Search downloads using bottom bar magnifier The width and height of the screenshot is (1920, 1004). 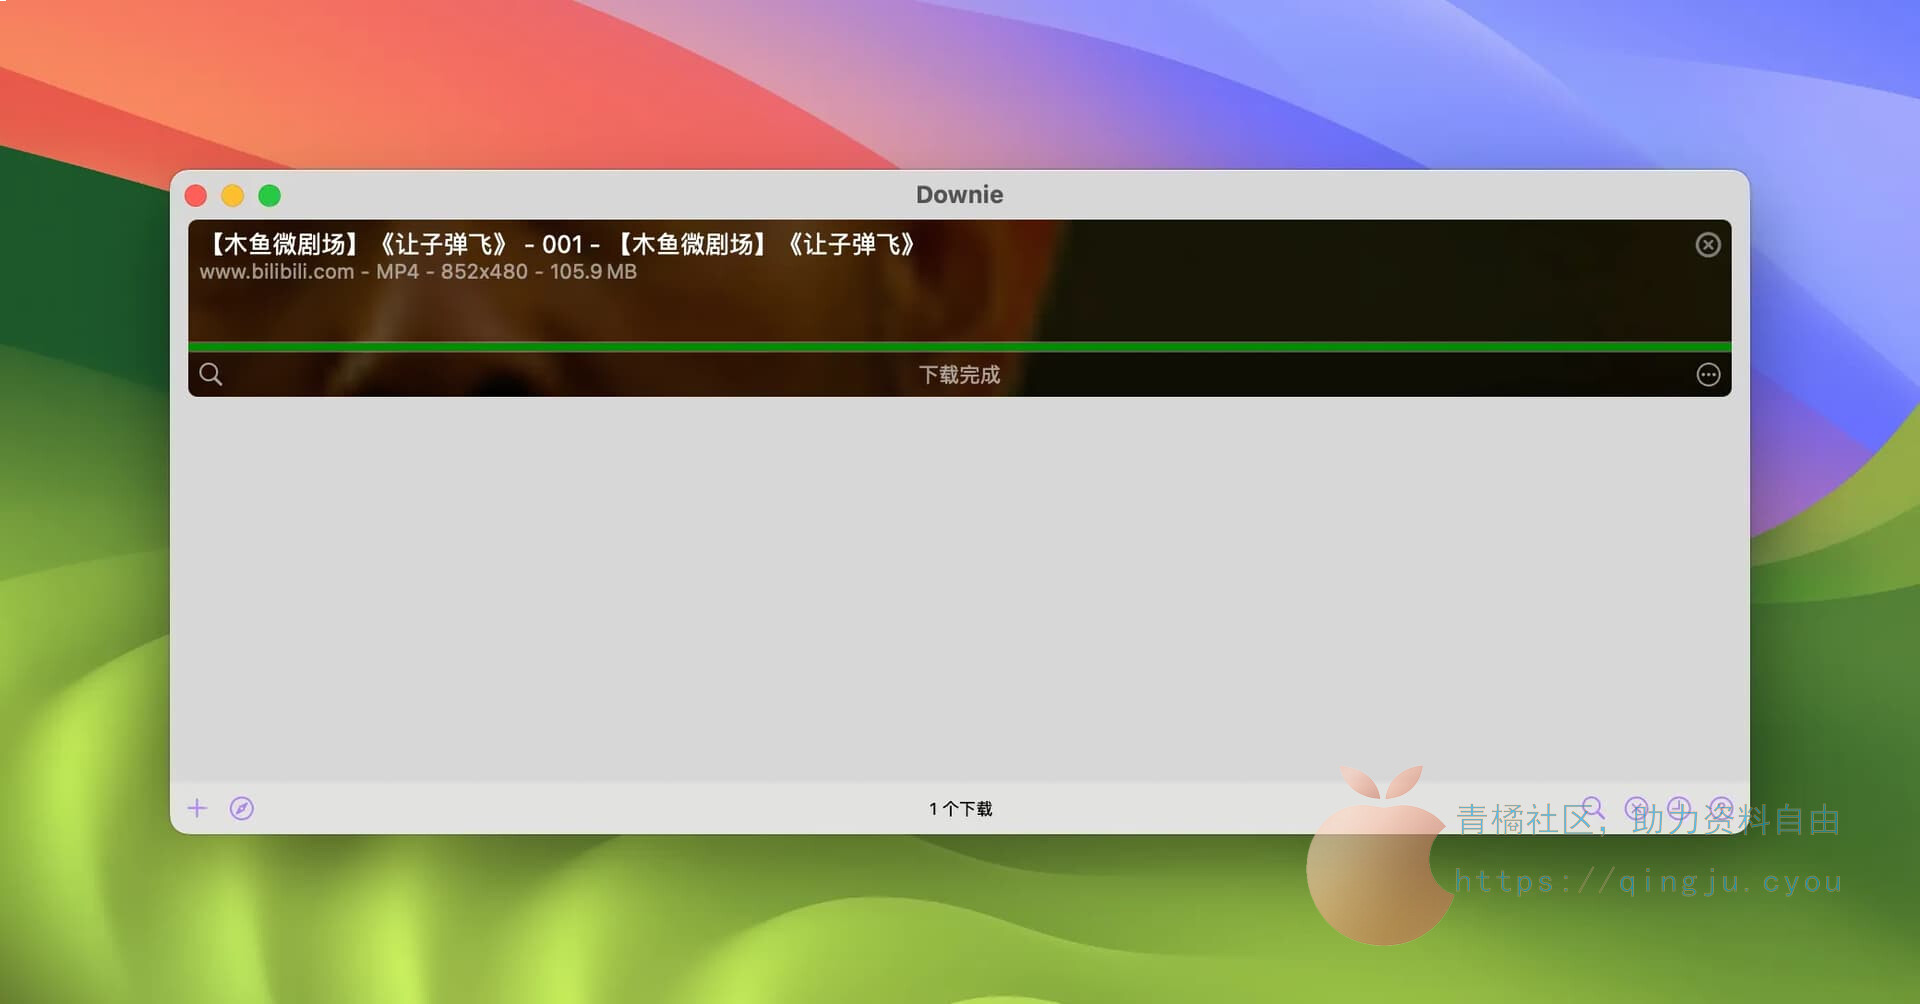coord(1593,807)
